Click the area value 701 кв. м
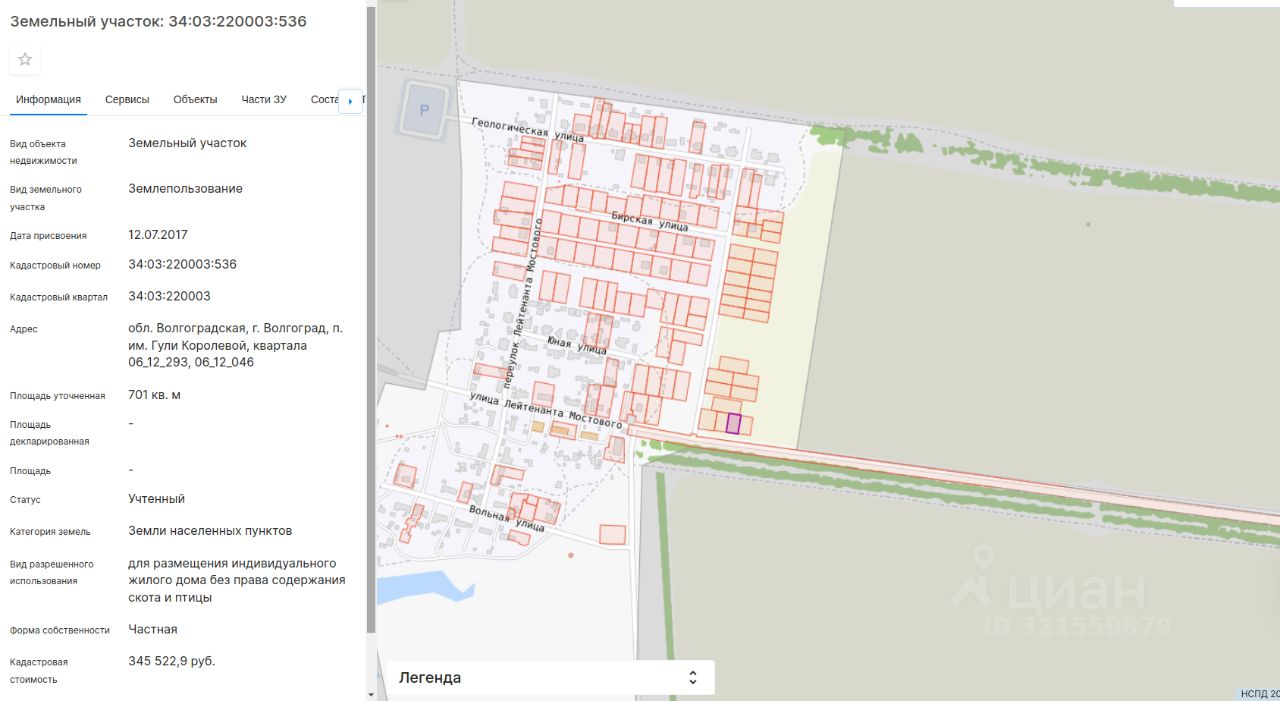1280x701 pixels. (x=154, y=394)
